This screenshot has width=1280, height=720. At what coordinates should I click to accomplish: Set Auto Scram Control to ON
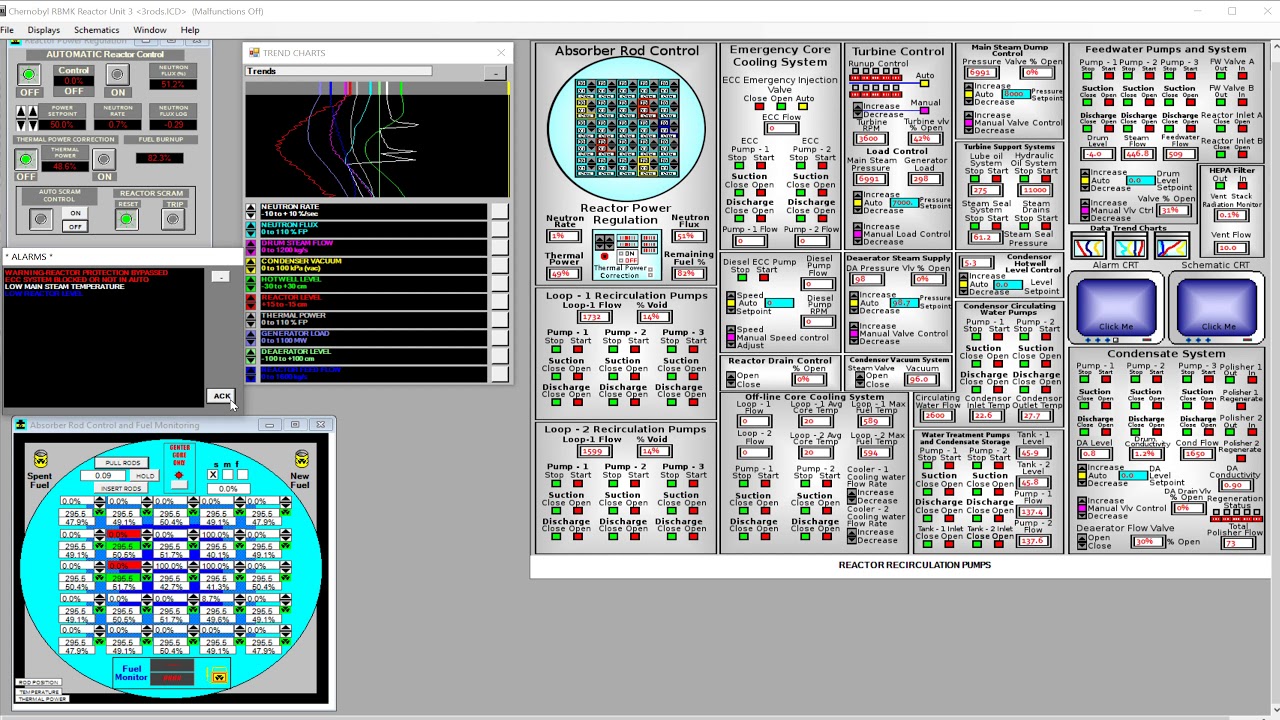pyautogui.click(x=75, y=214)
